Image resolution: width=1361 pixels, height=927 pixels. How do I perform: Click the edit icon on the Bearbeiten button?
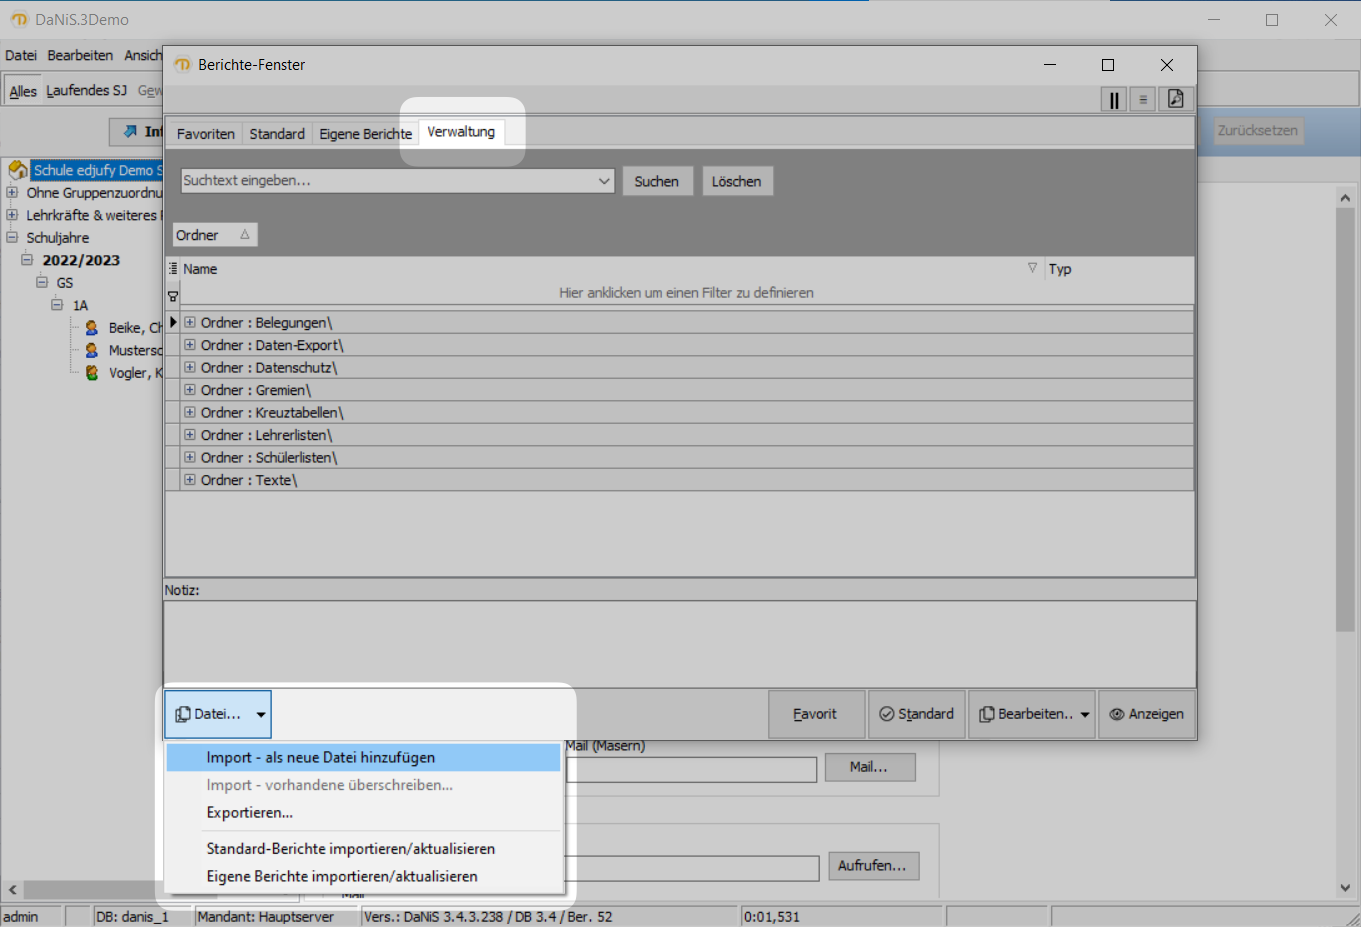click(985, 714)
